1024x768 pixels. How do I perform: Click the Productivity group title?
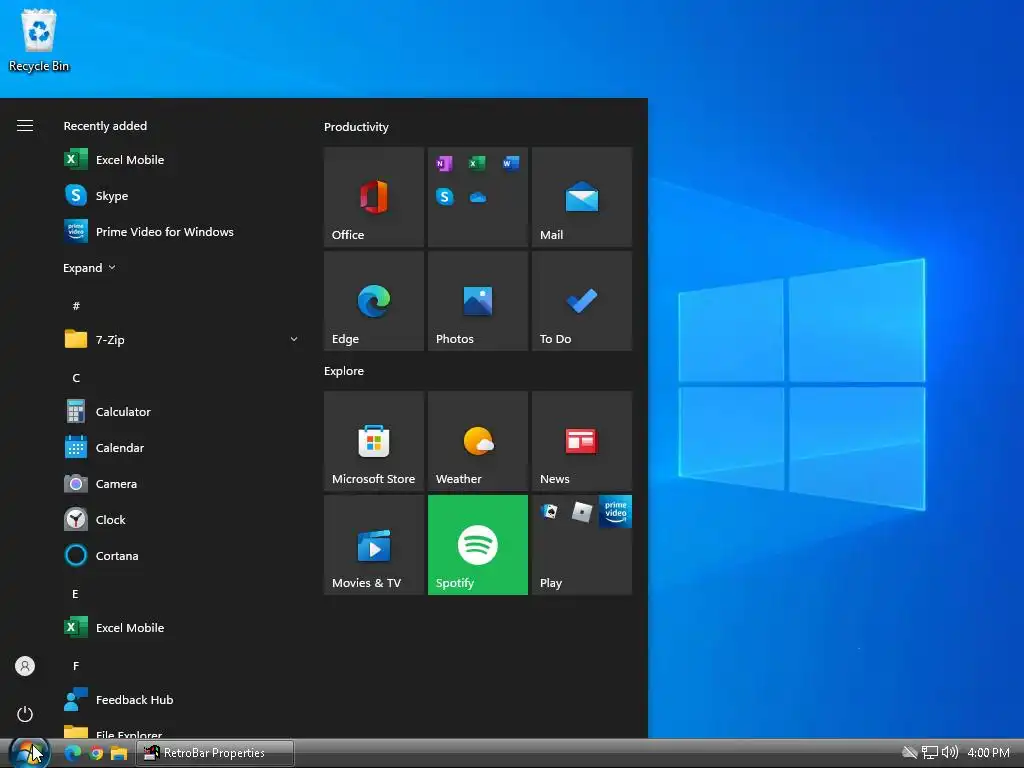356,127
